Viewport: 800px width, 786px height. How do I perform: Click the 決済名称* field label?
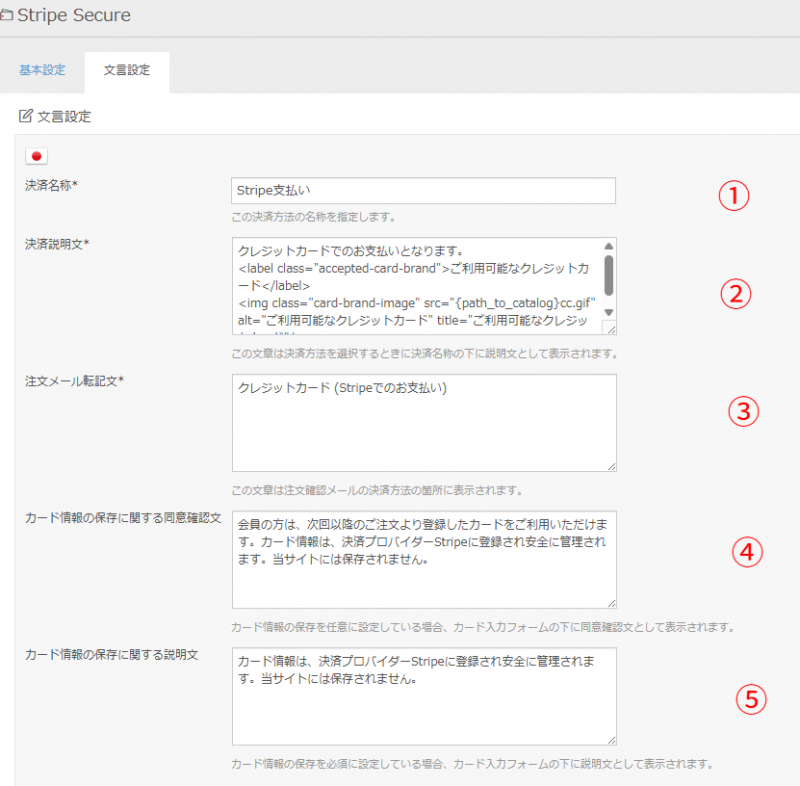[x=52, y=185]
